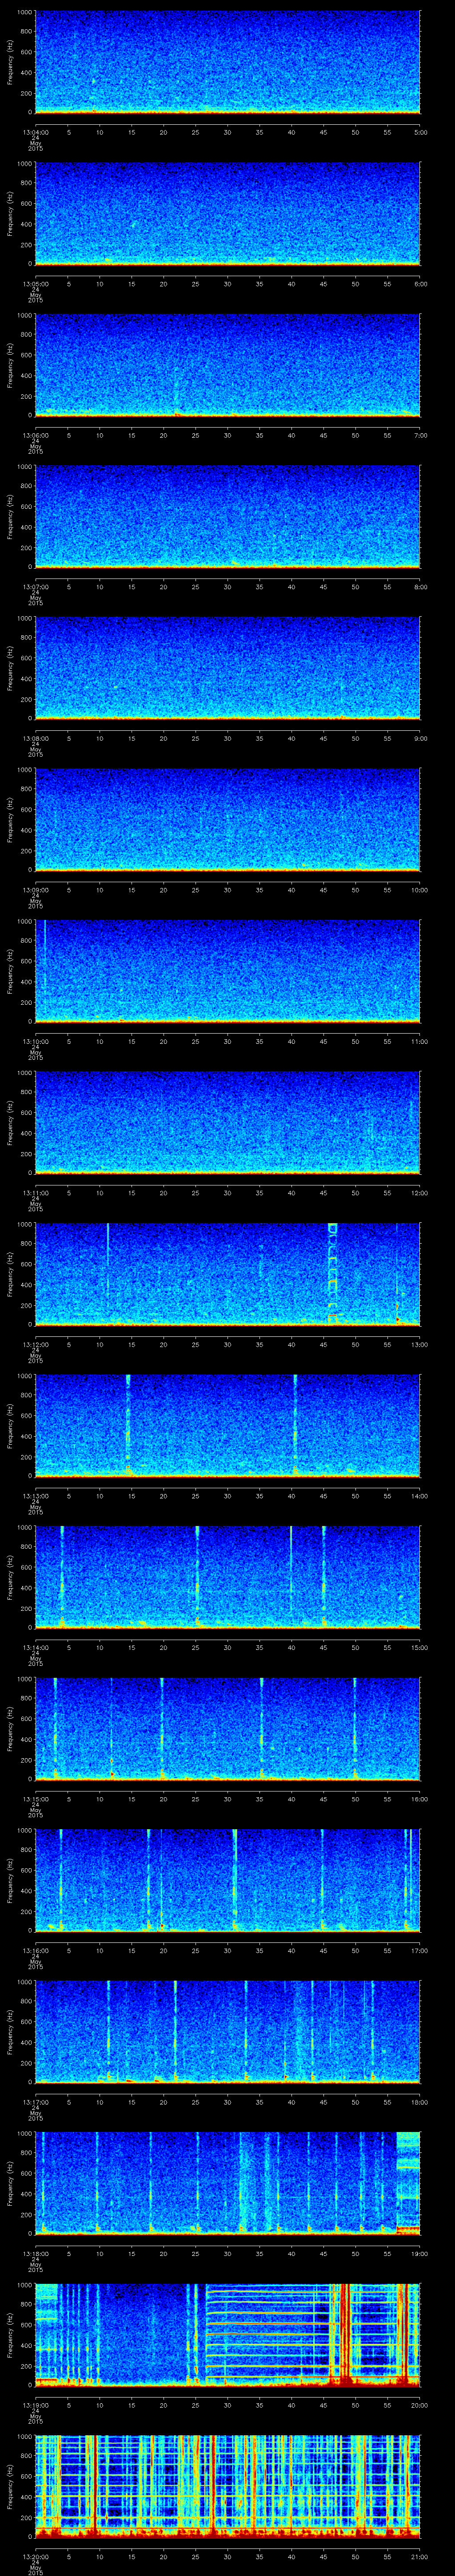Click the "13:11:00" start time label

[x=35, y=1193]
